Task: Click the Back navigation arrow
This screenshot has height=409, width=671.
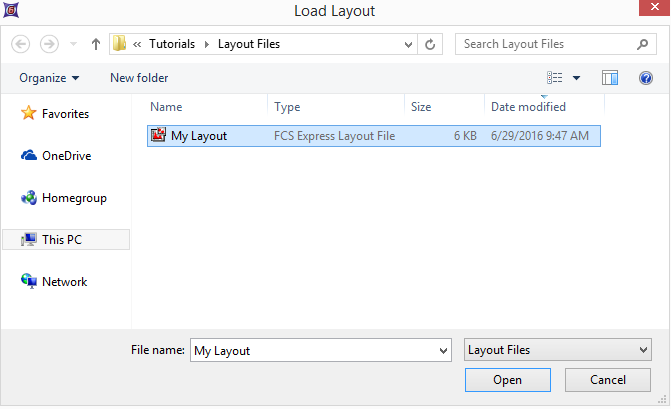Action: (21, 44)
